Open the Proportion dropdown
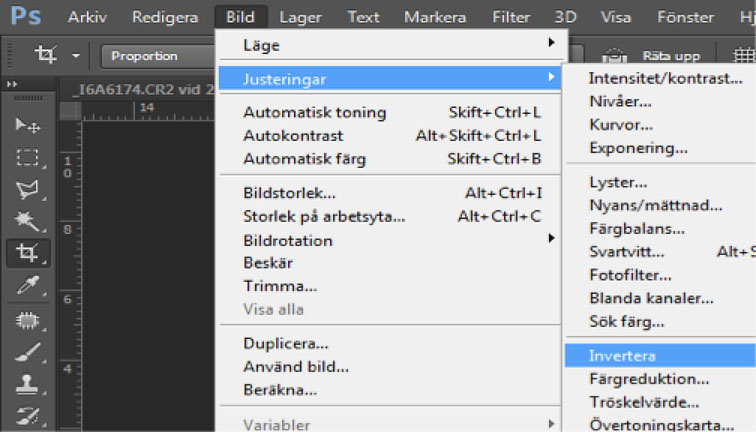This screenshot has height=432, width=756. [x=158, y=56]
